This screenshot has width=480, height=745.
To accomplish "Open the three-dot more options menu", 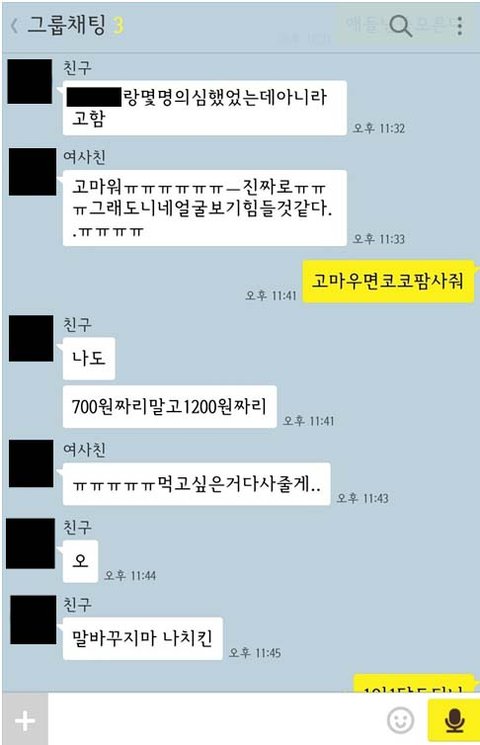I will 459,26.
